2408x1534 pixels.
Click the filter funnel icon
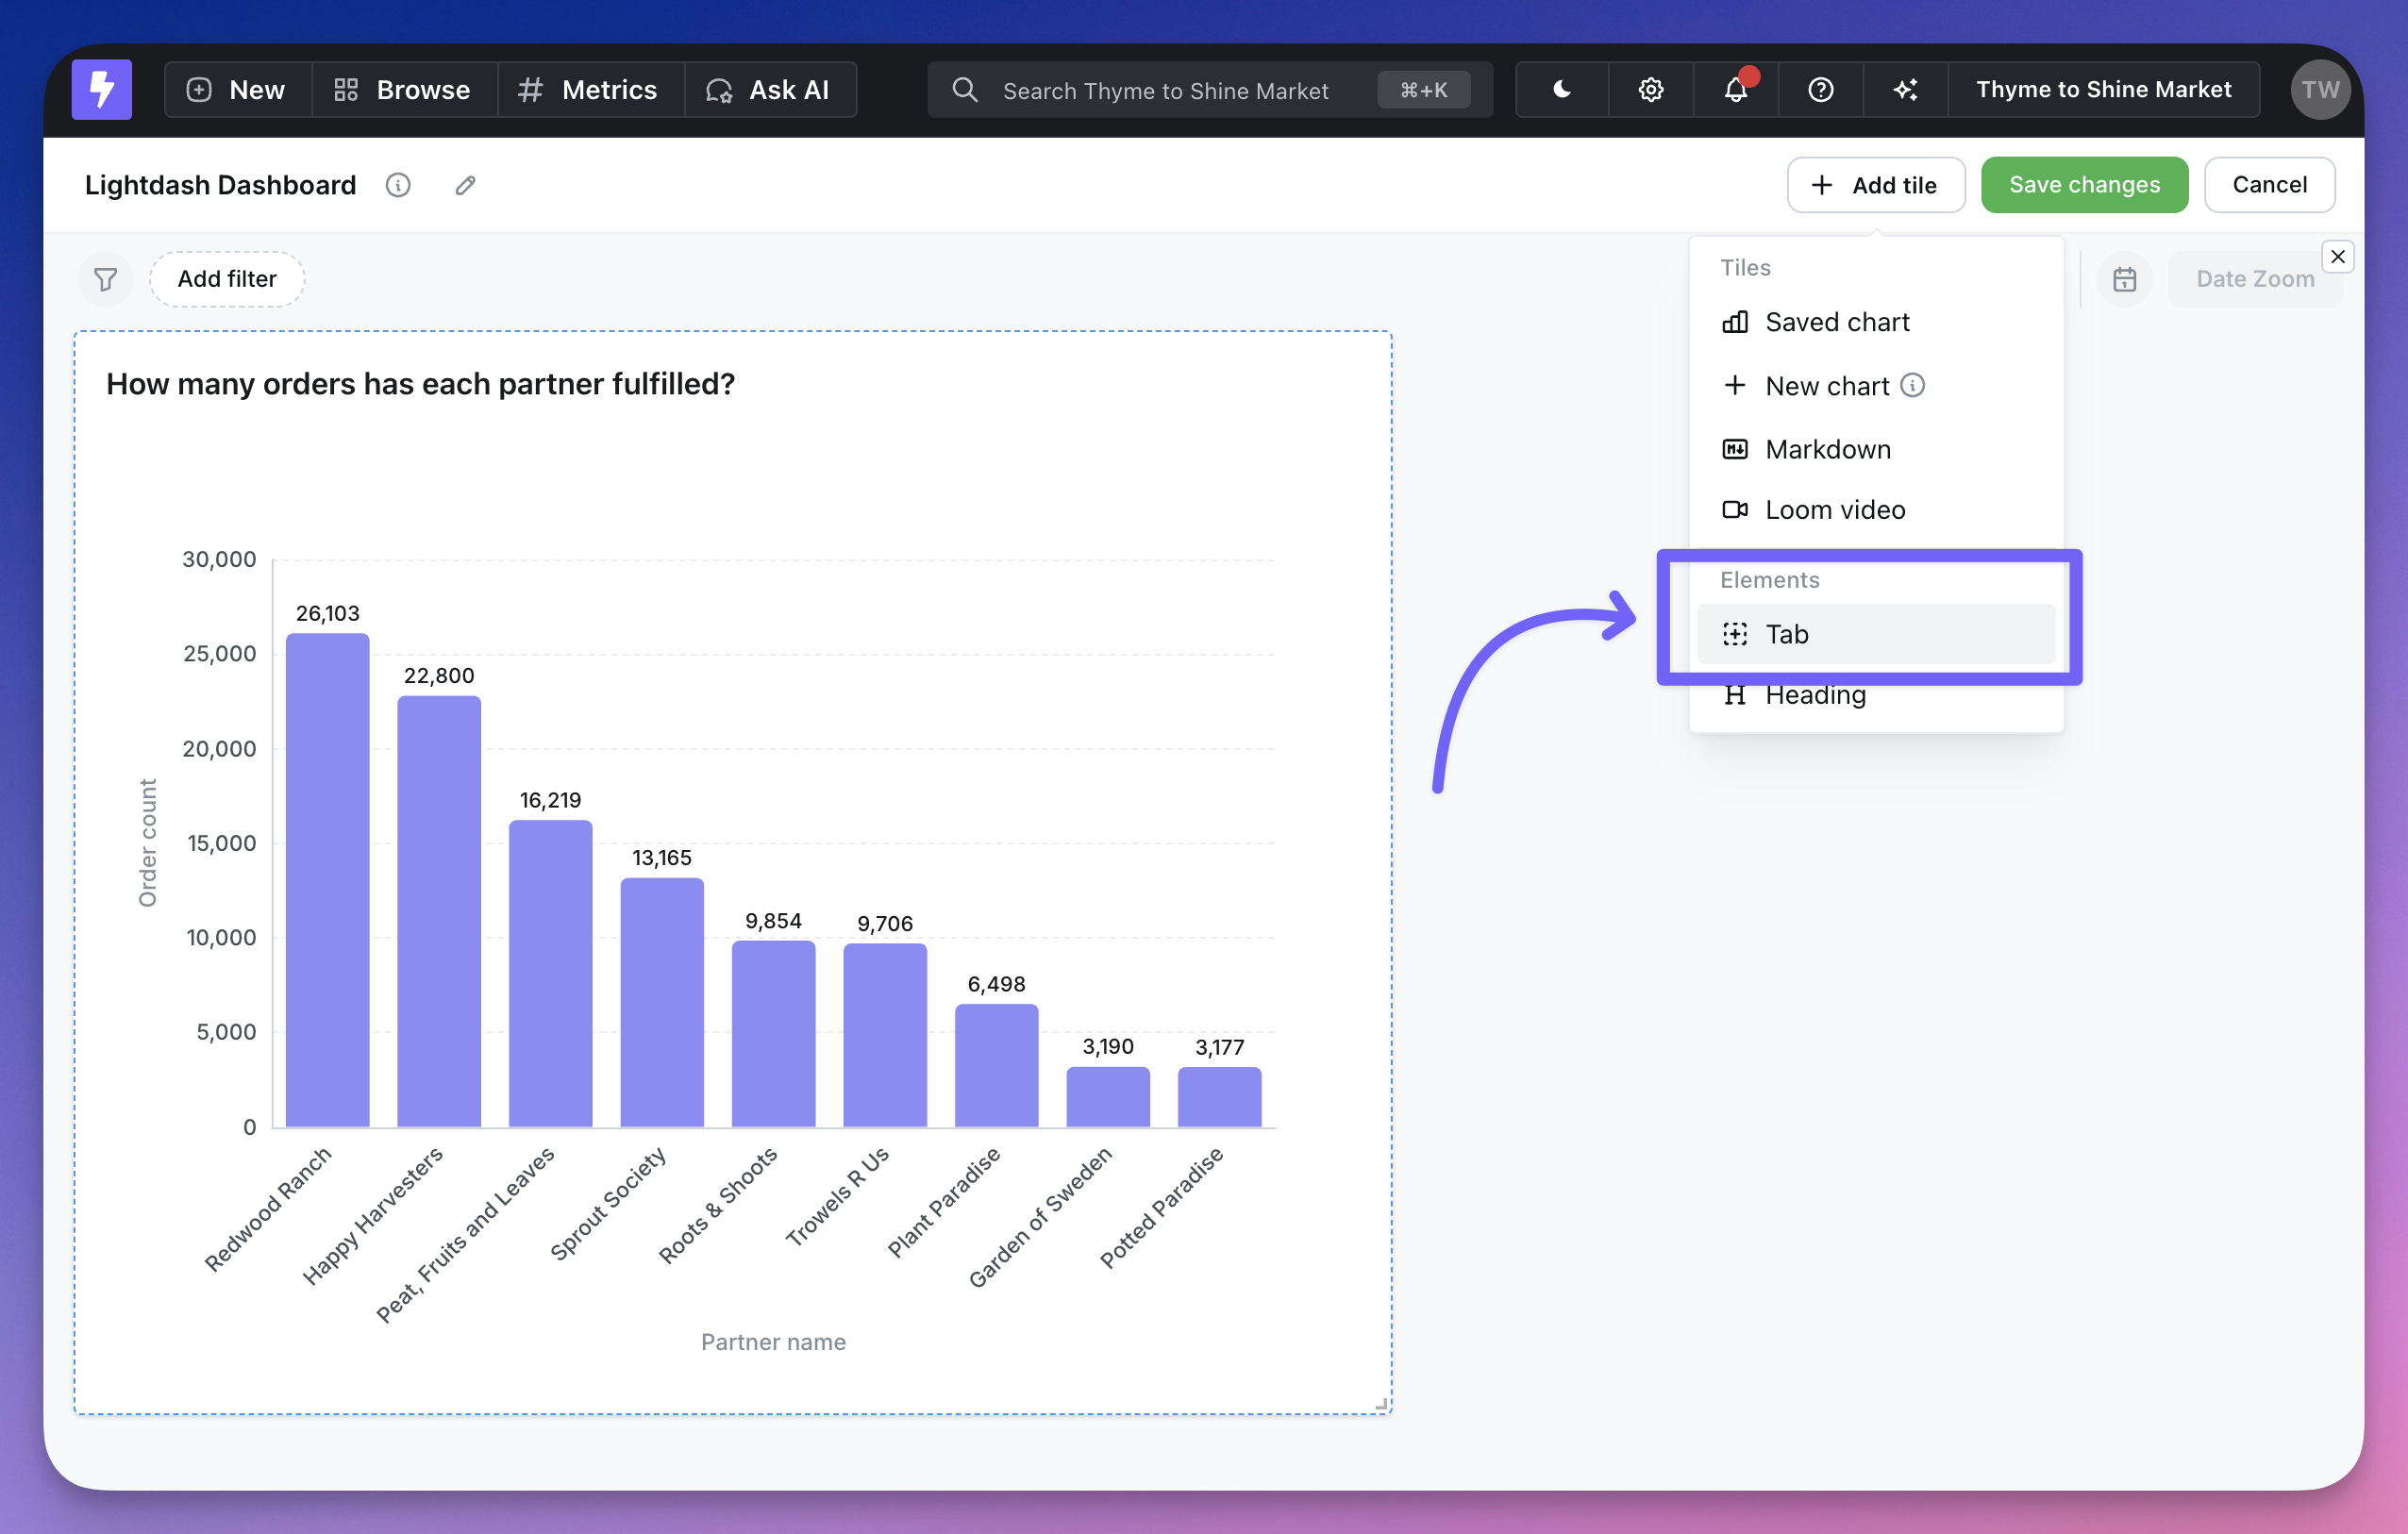coord(105,279)
